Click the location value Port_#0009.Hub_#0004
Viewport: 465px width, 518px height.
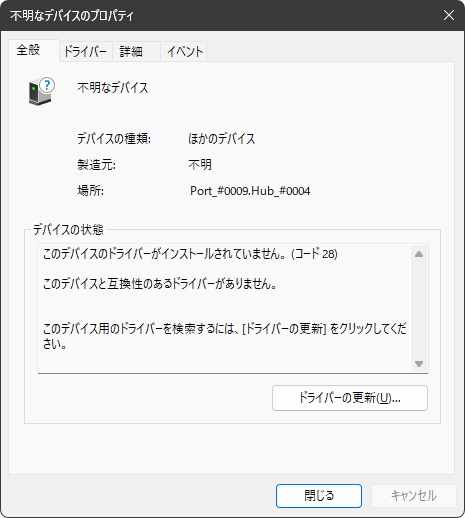(x=250, y=191)
